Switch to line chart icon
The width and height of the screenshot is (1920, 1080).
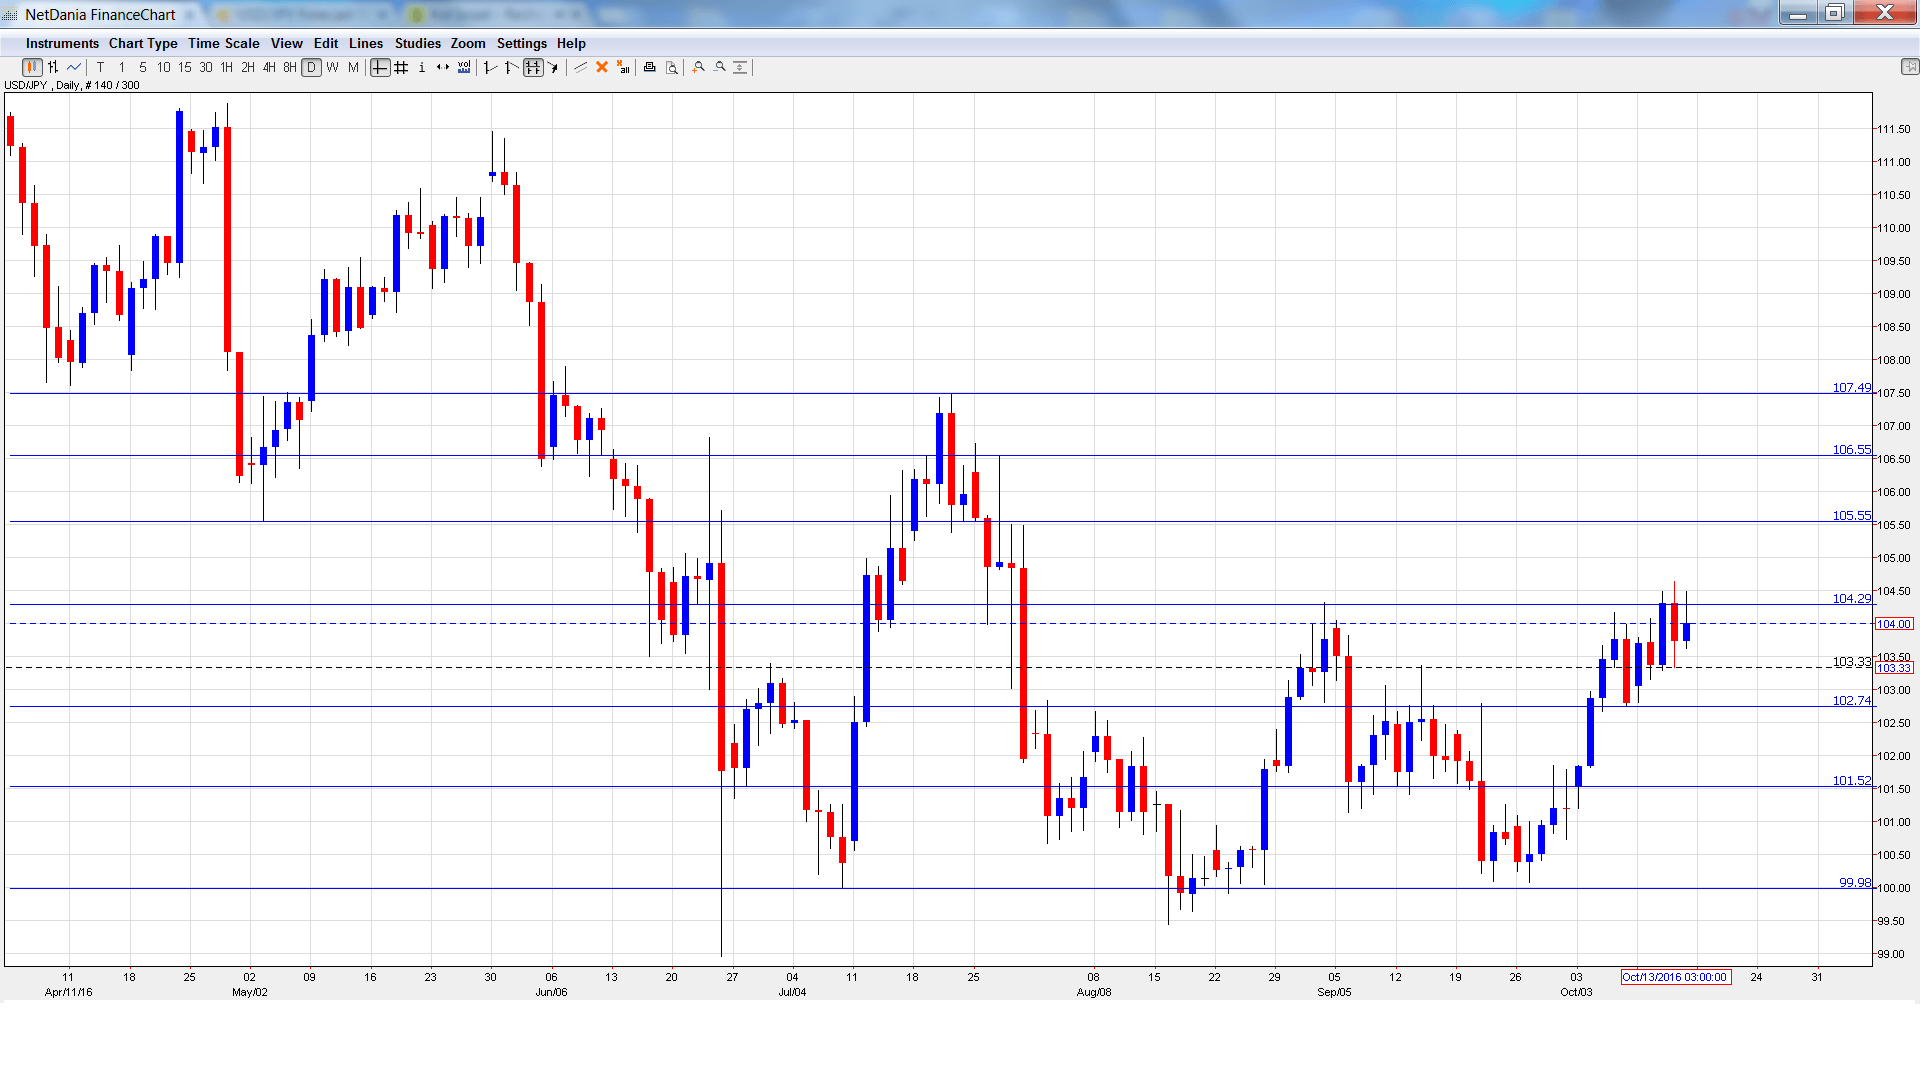tap(74, 67)
